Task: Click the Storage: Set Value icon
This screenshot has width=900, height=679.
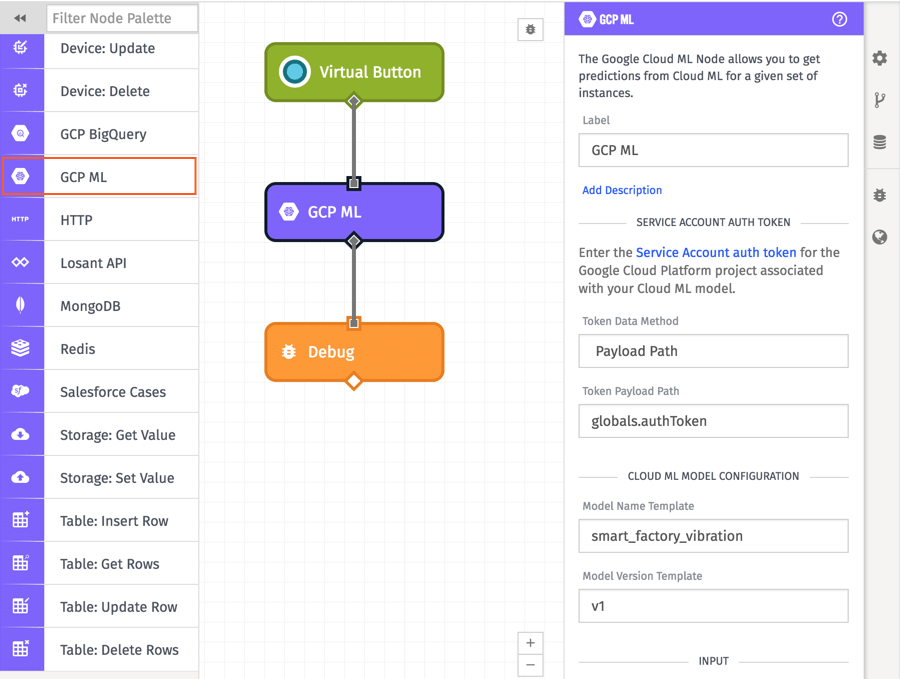Action: 21,477
